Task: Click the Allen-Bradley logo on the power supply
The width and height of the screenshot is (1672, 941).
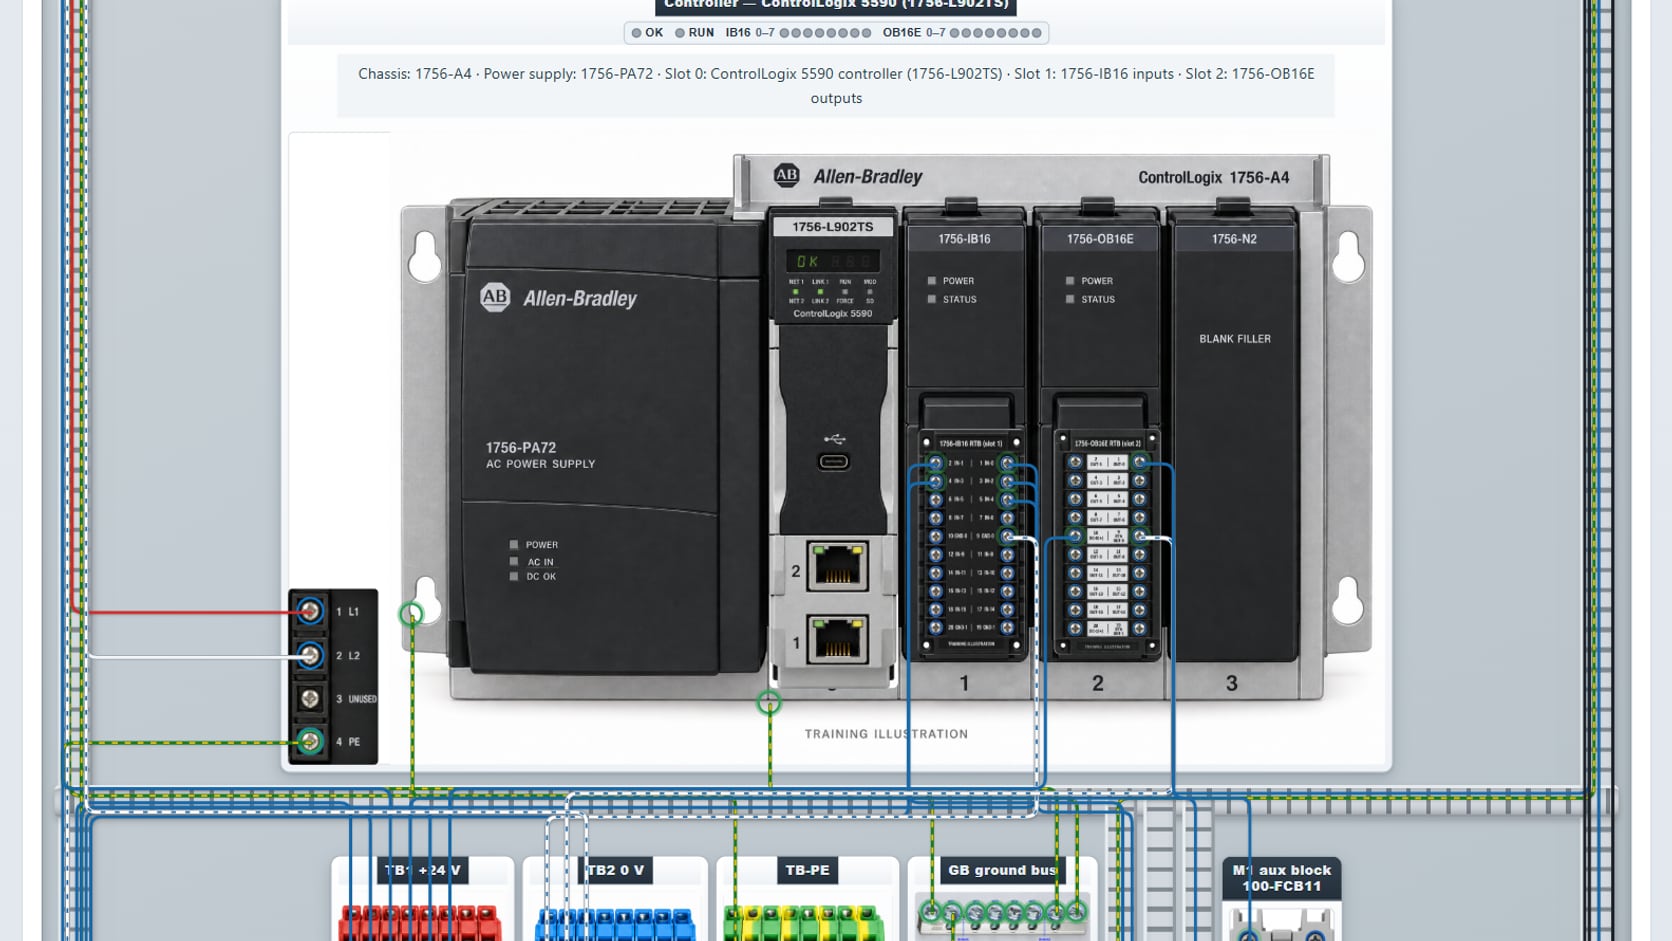Action: (558, 298)
